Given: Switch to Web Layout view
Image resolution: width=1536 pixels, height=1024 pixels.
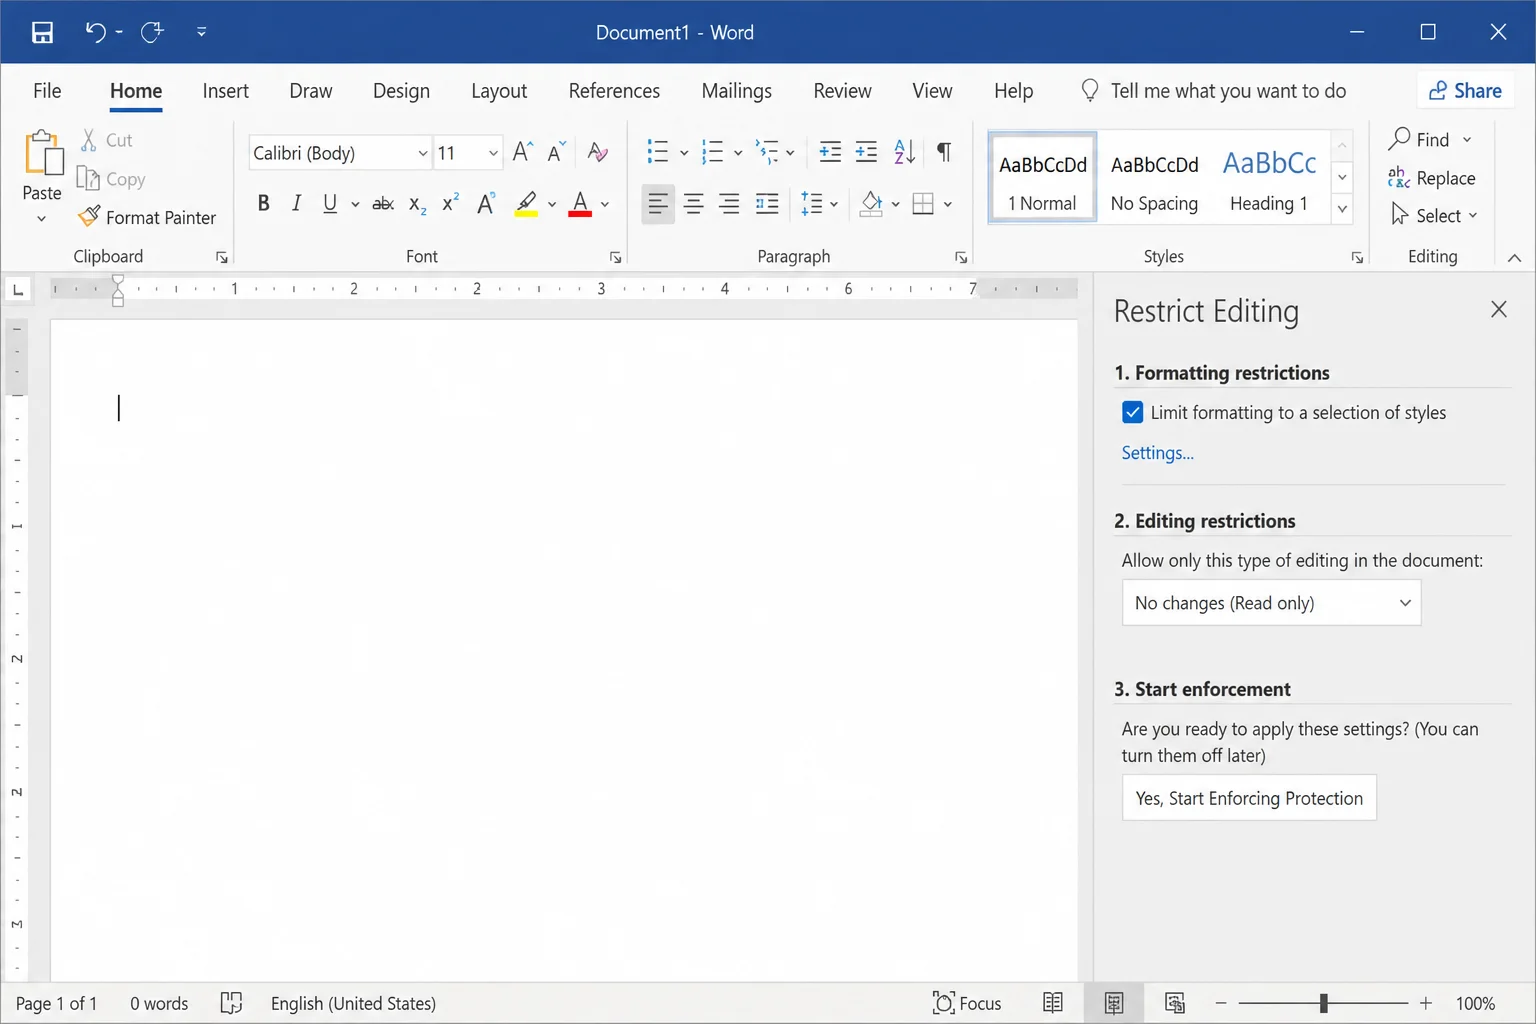Looking at the screenshot, I should point(1175,1003).
